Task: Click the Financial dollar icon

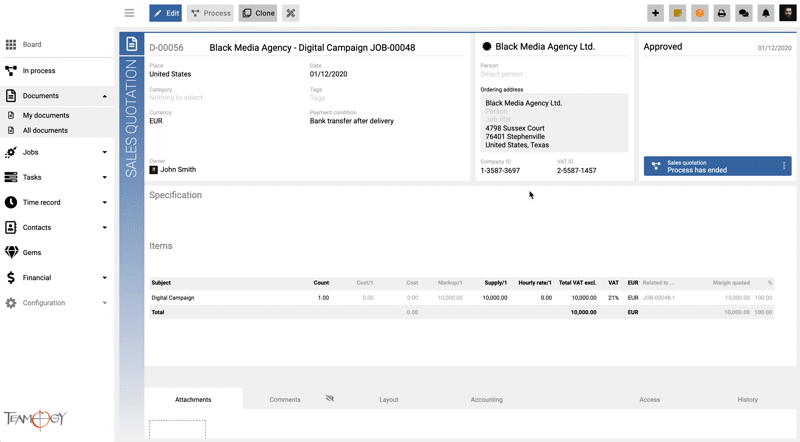Action: click(11, 278)
